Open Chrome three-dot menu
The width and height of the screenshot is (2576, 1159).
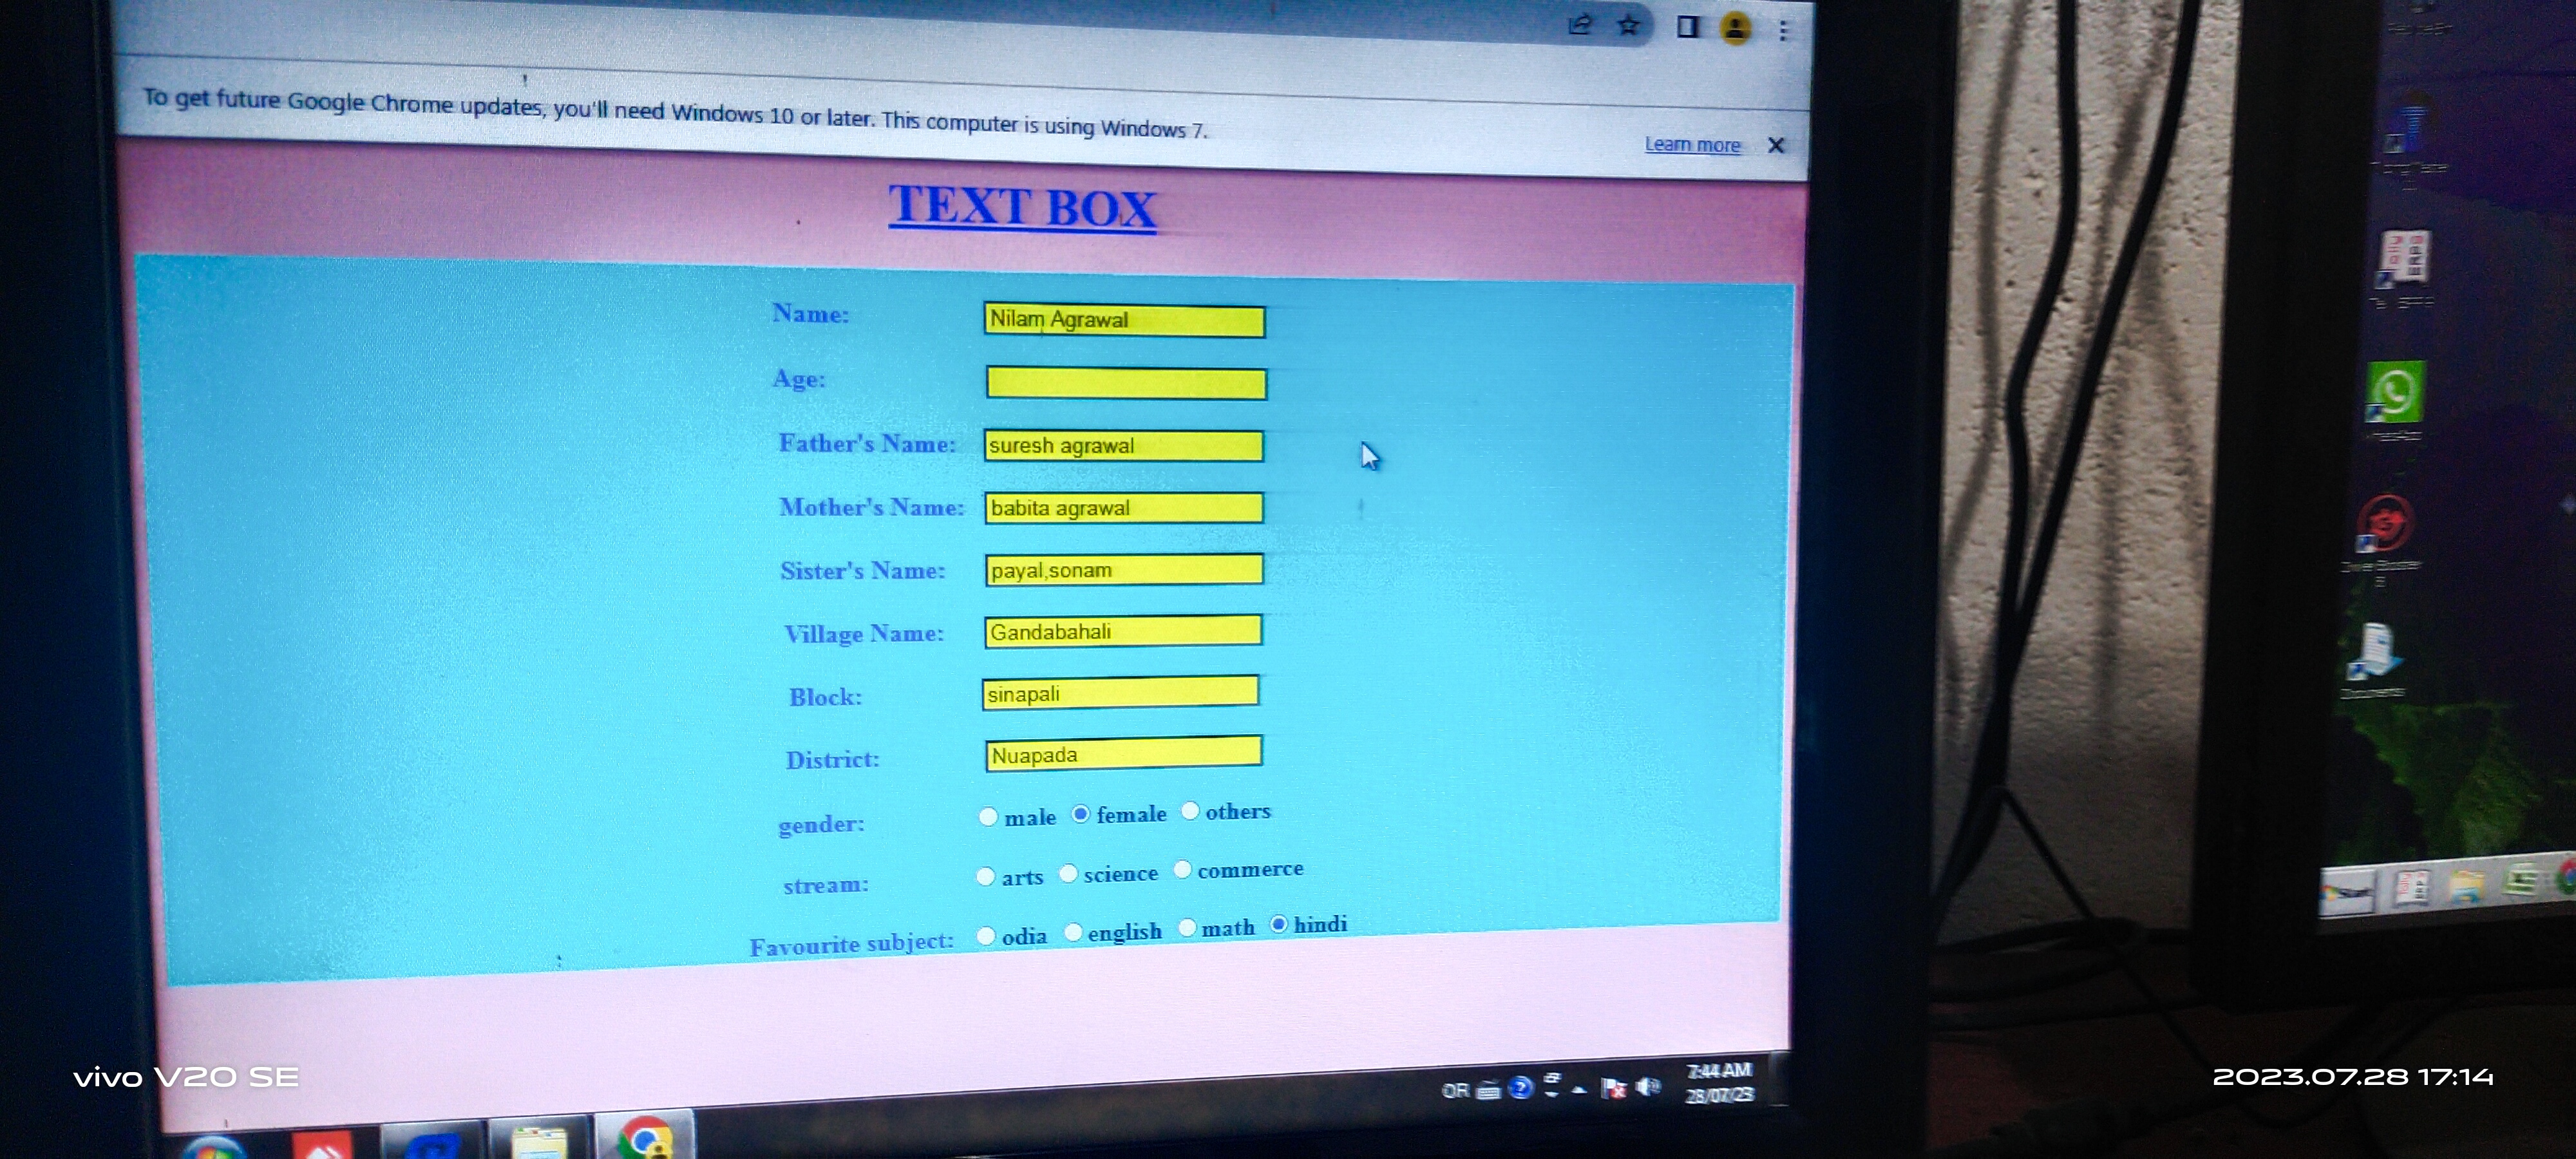tap(1783, 30)
